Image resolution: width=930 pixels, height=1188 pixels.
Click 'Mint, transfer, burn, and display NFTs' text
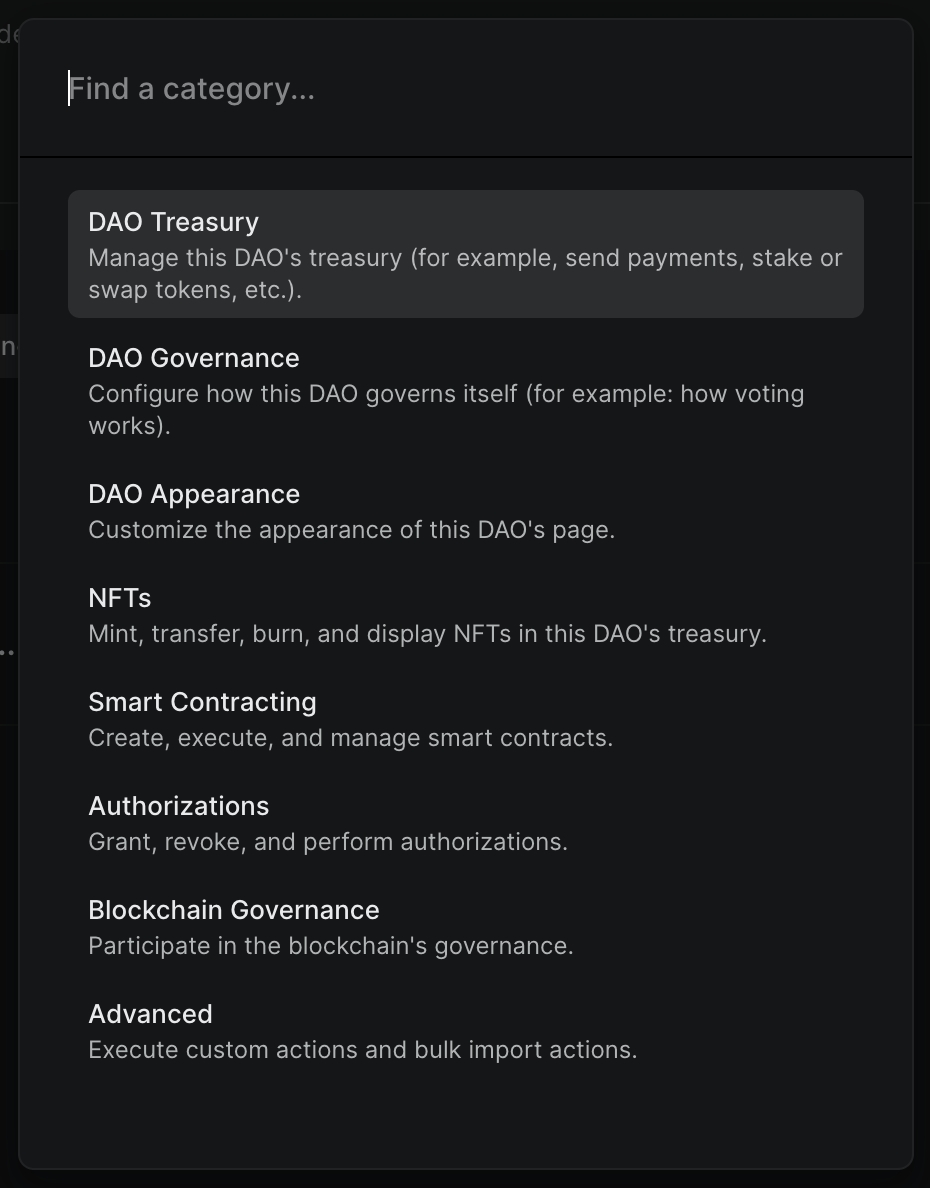(x=427, y=634)
